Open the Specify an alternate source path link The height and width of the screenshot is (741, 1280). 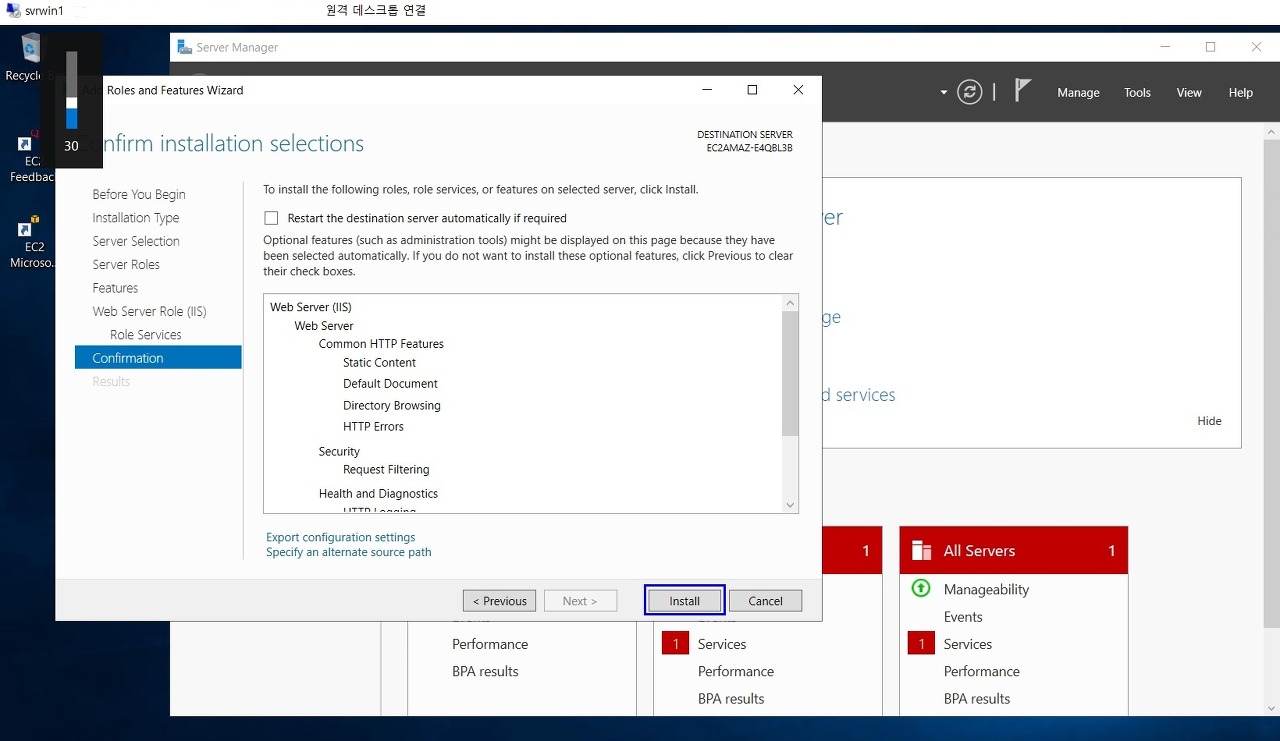tap(349, 552)
